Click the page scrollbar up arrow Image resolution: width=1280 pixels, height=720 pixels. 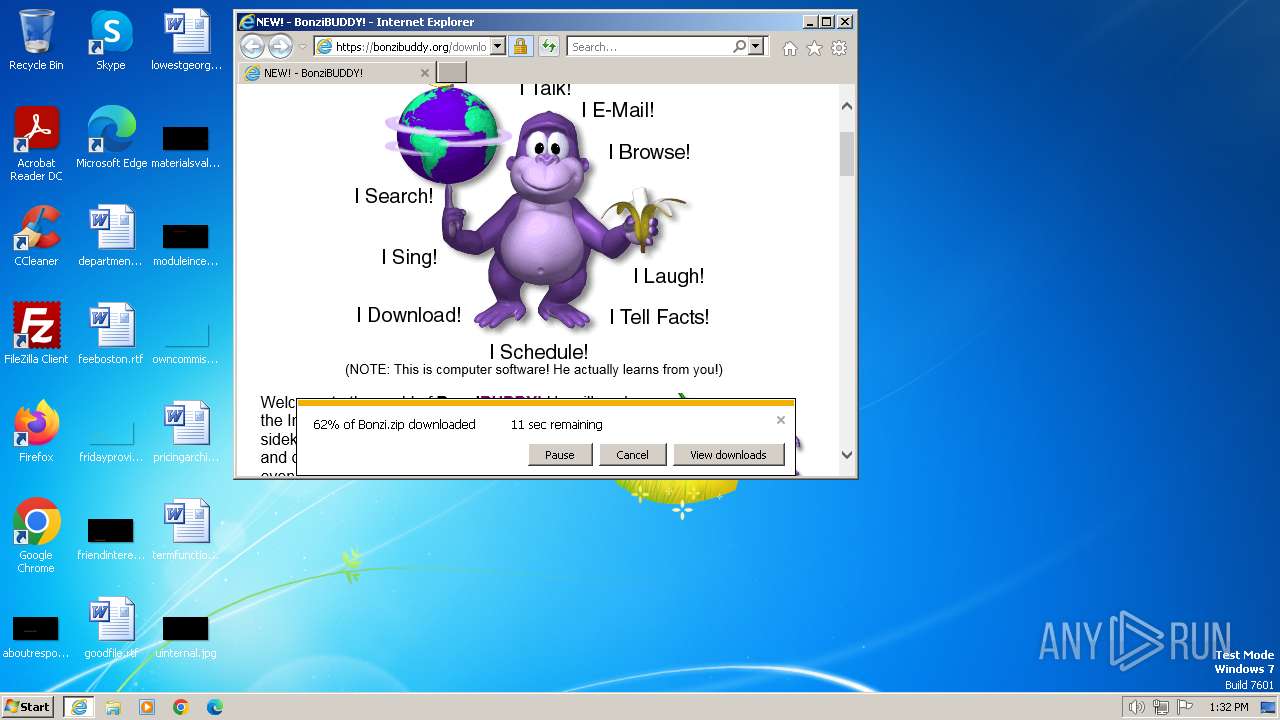click(847, 106)
